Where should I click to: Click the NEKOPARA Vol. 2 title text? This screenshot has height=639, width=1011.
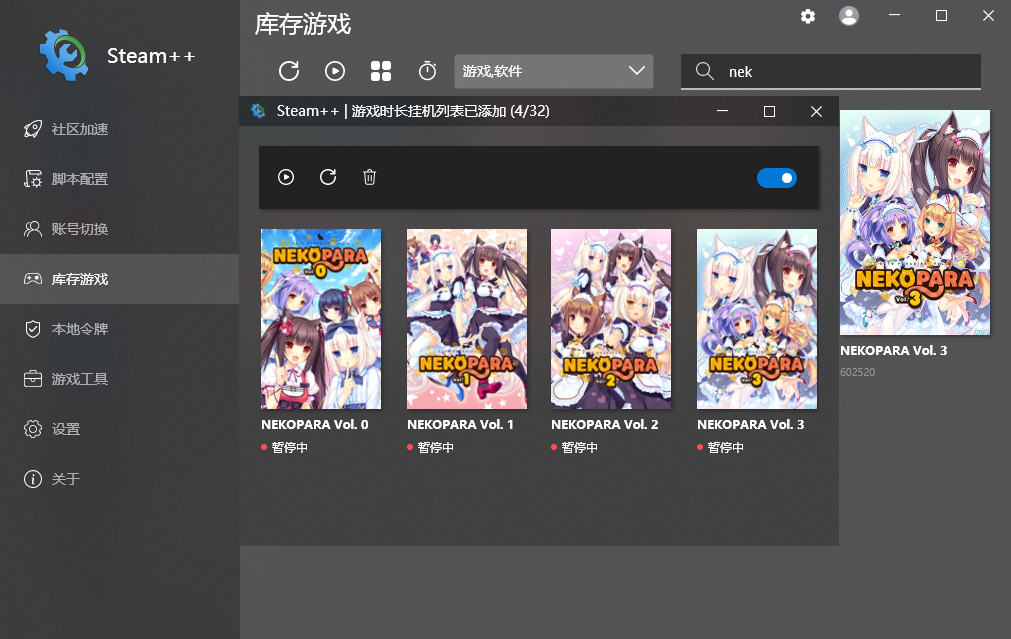point(605,425)
